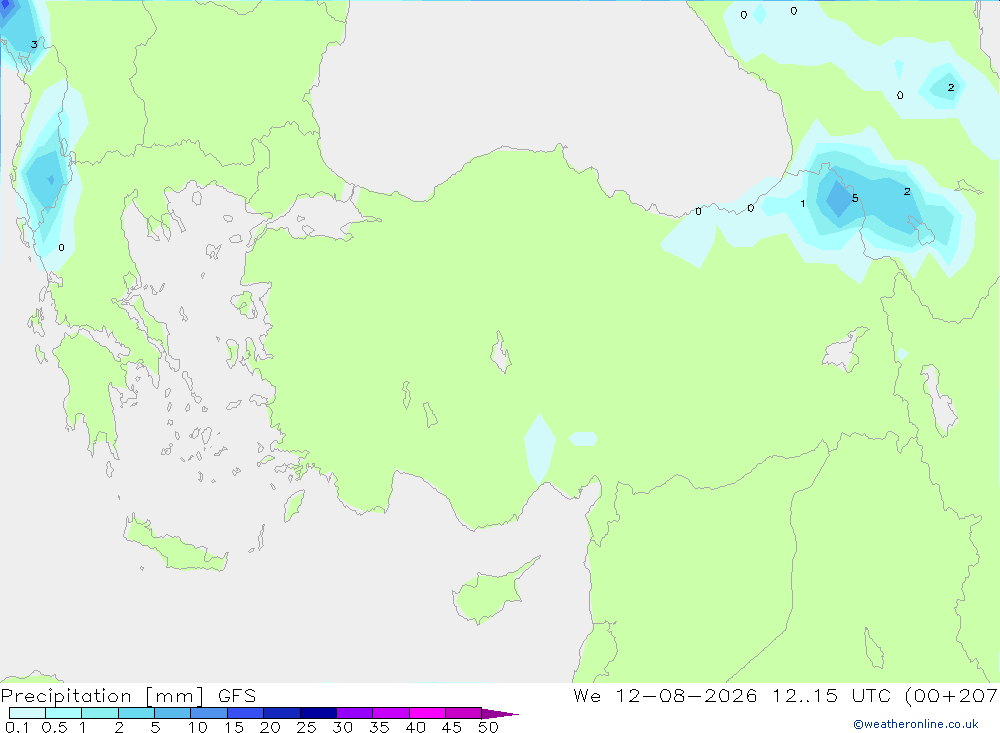Click the '15' legend scale label
This screenshot has height=733, width=1000.
click(x=234, y=727)
